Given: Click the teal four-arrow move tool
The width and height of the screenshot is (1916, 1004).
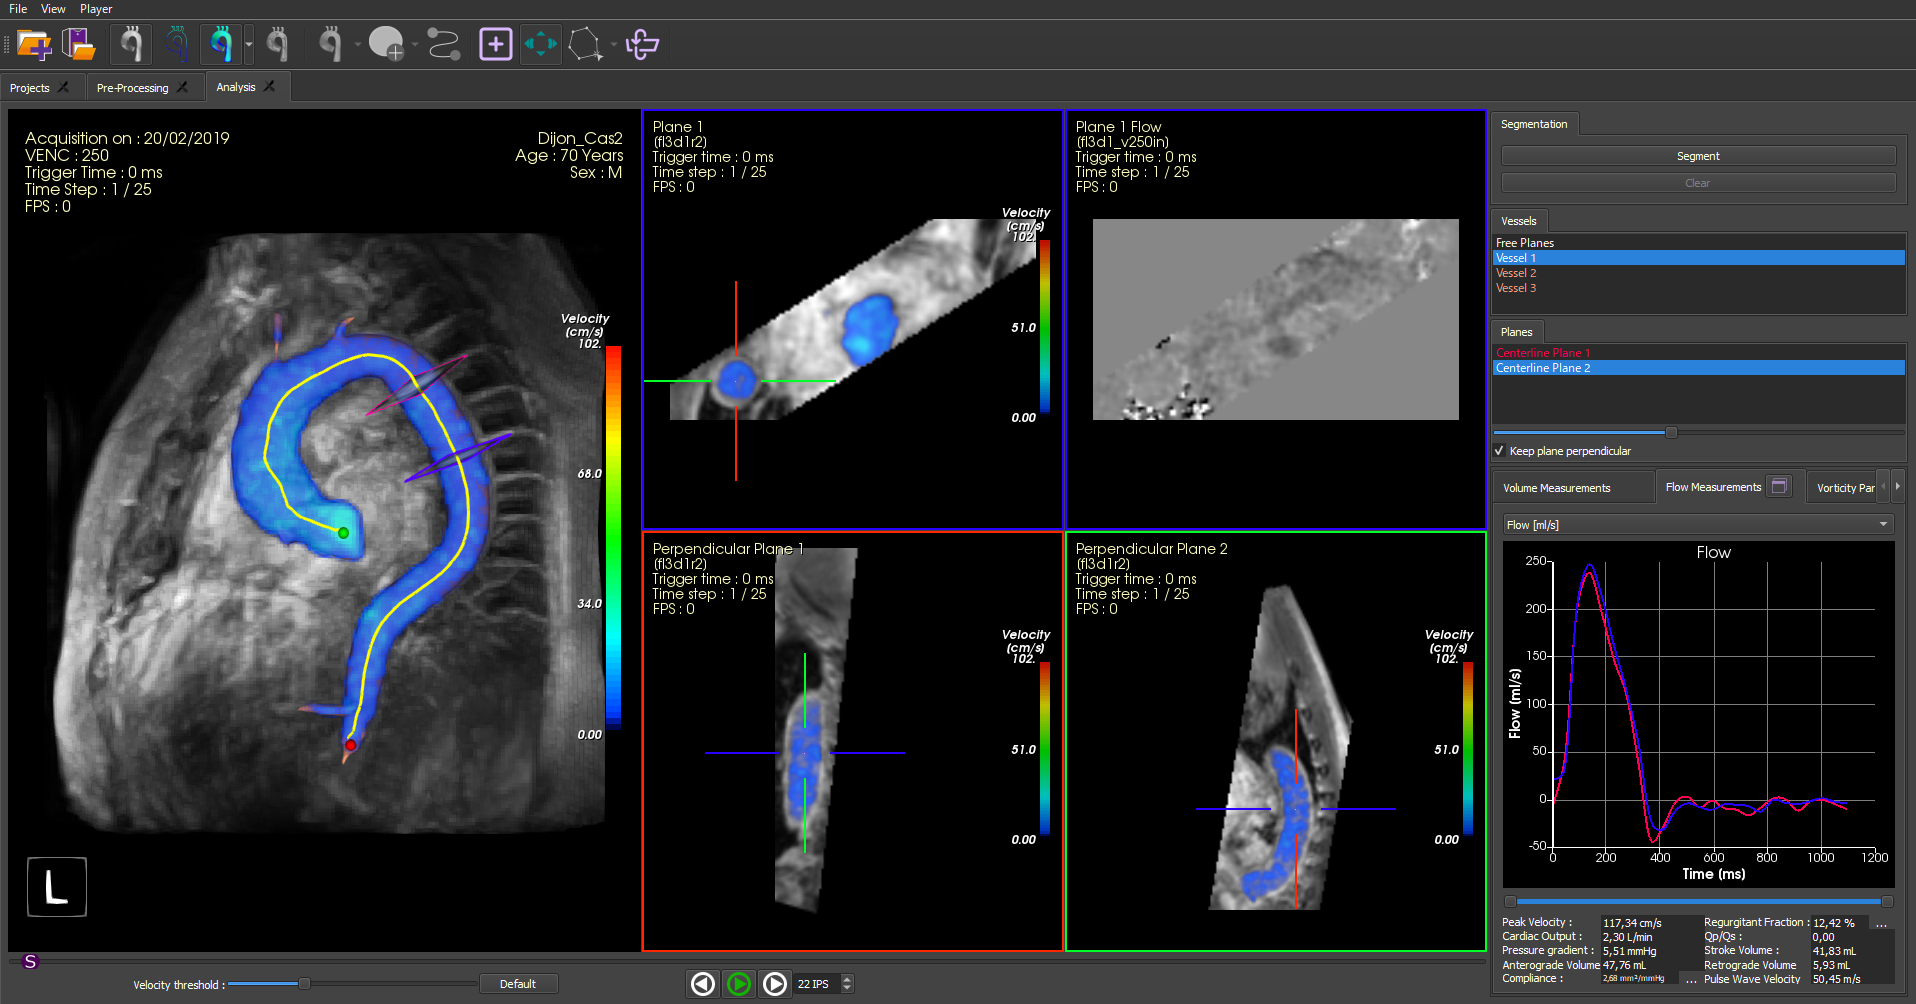Looking at the screenshot, I should click(541, 44).
